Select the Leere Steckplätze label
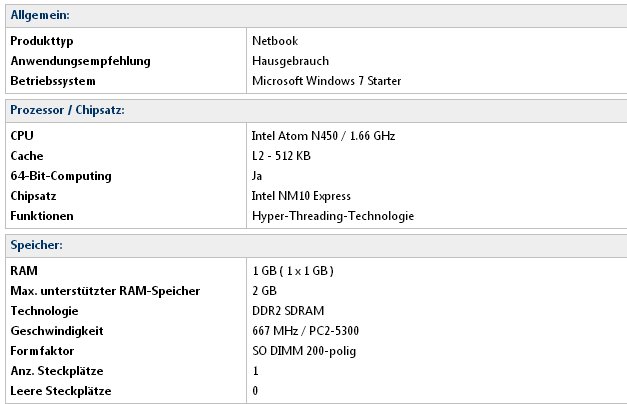This screenshot has height=404, width=627. coord(61,391)
